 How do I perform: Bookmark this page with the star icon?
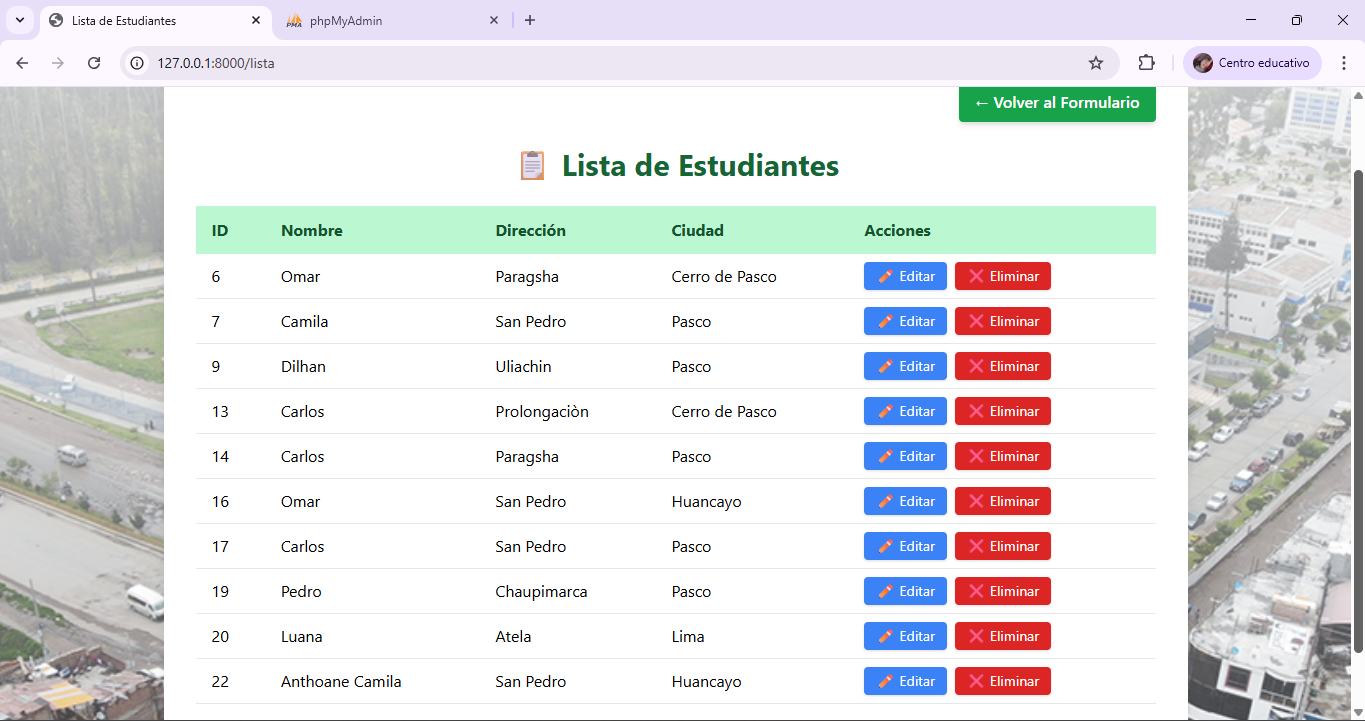click(x=1096, y=63)
